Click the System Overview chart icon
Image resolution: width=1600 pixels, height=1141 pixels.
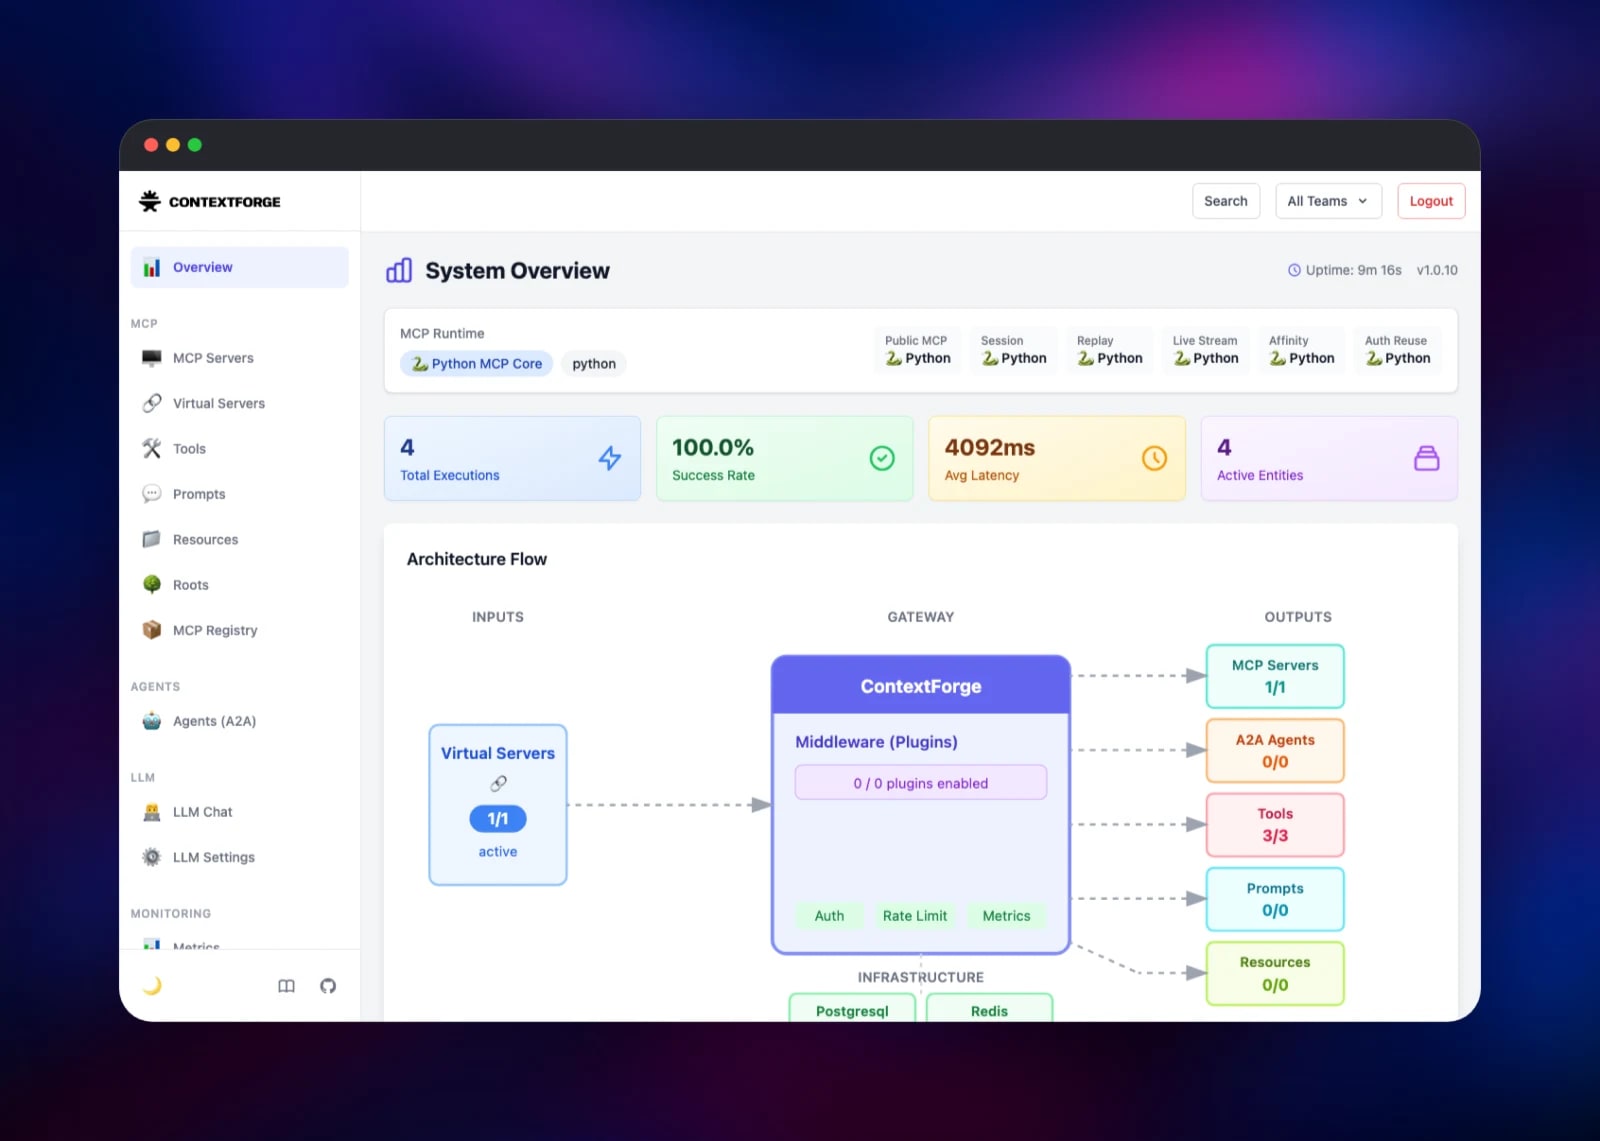[399, 270]
